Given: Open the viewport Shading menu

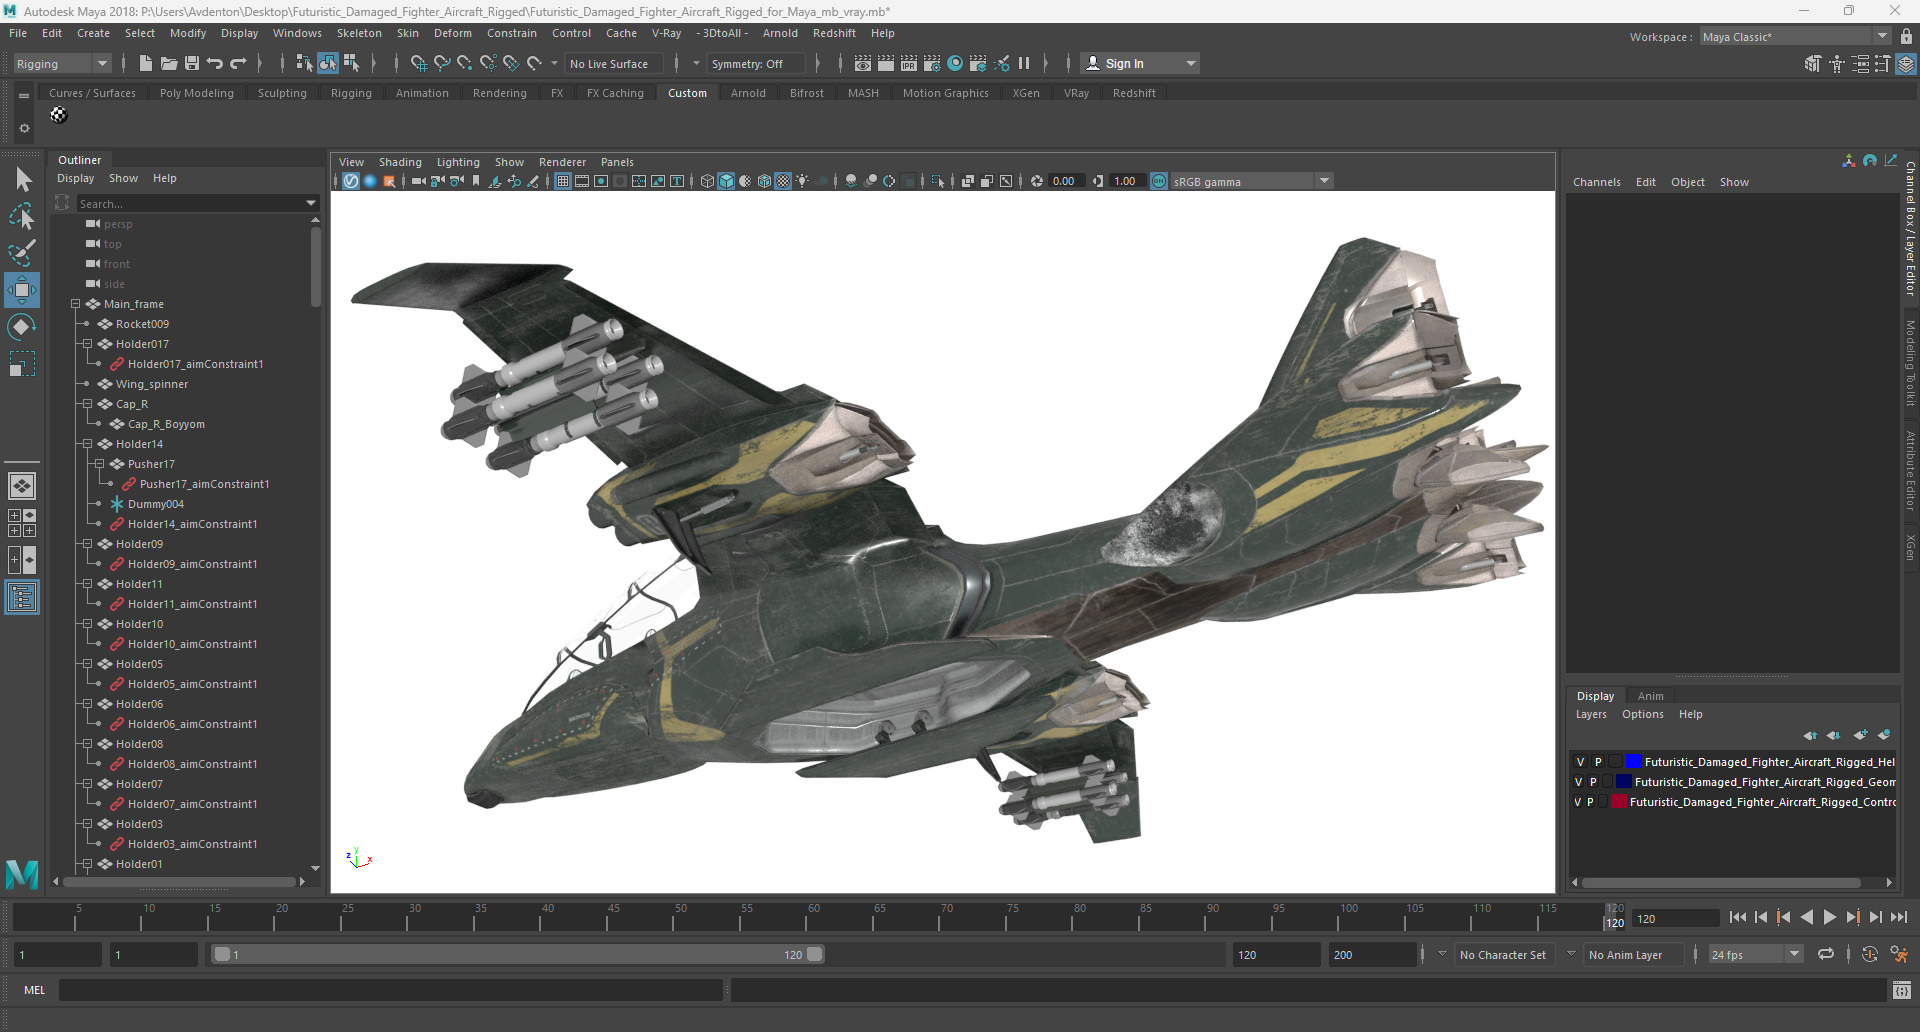Looking at the screenshot, I should (400, 162).
